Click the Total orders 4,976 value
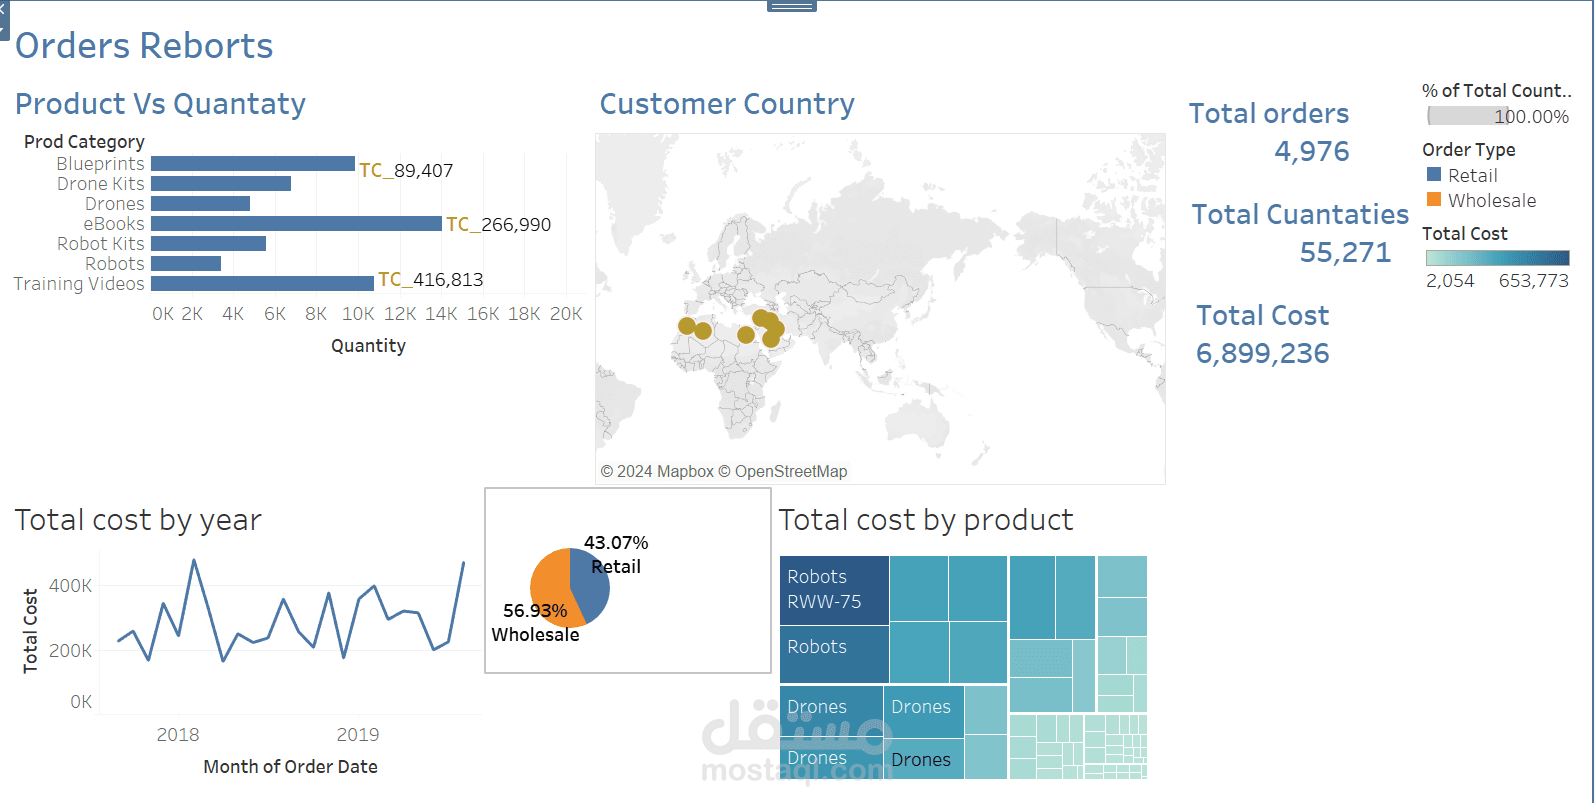This screenshot has height=803, width=1595. pos(1311,151)
